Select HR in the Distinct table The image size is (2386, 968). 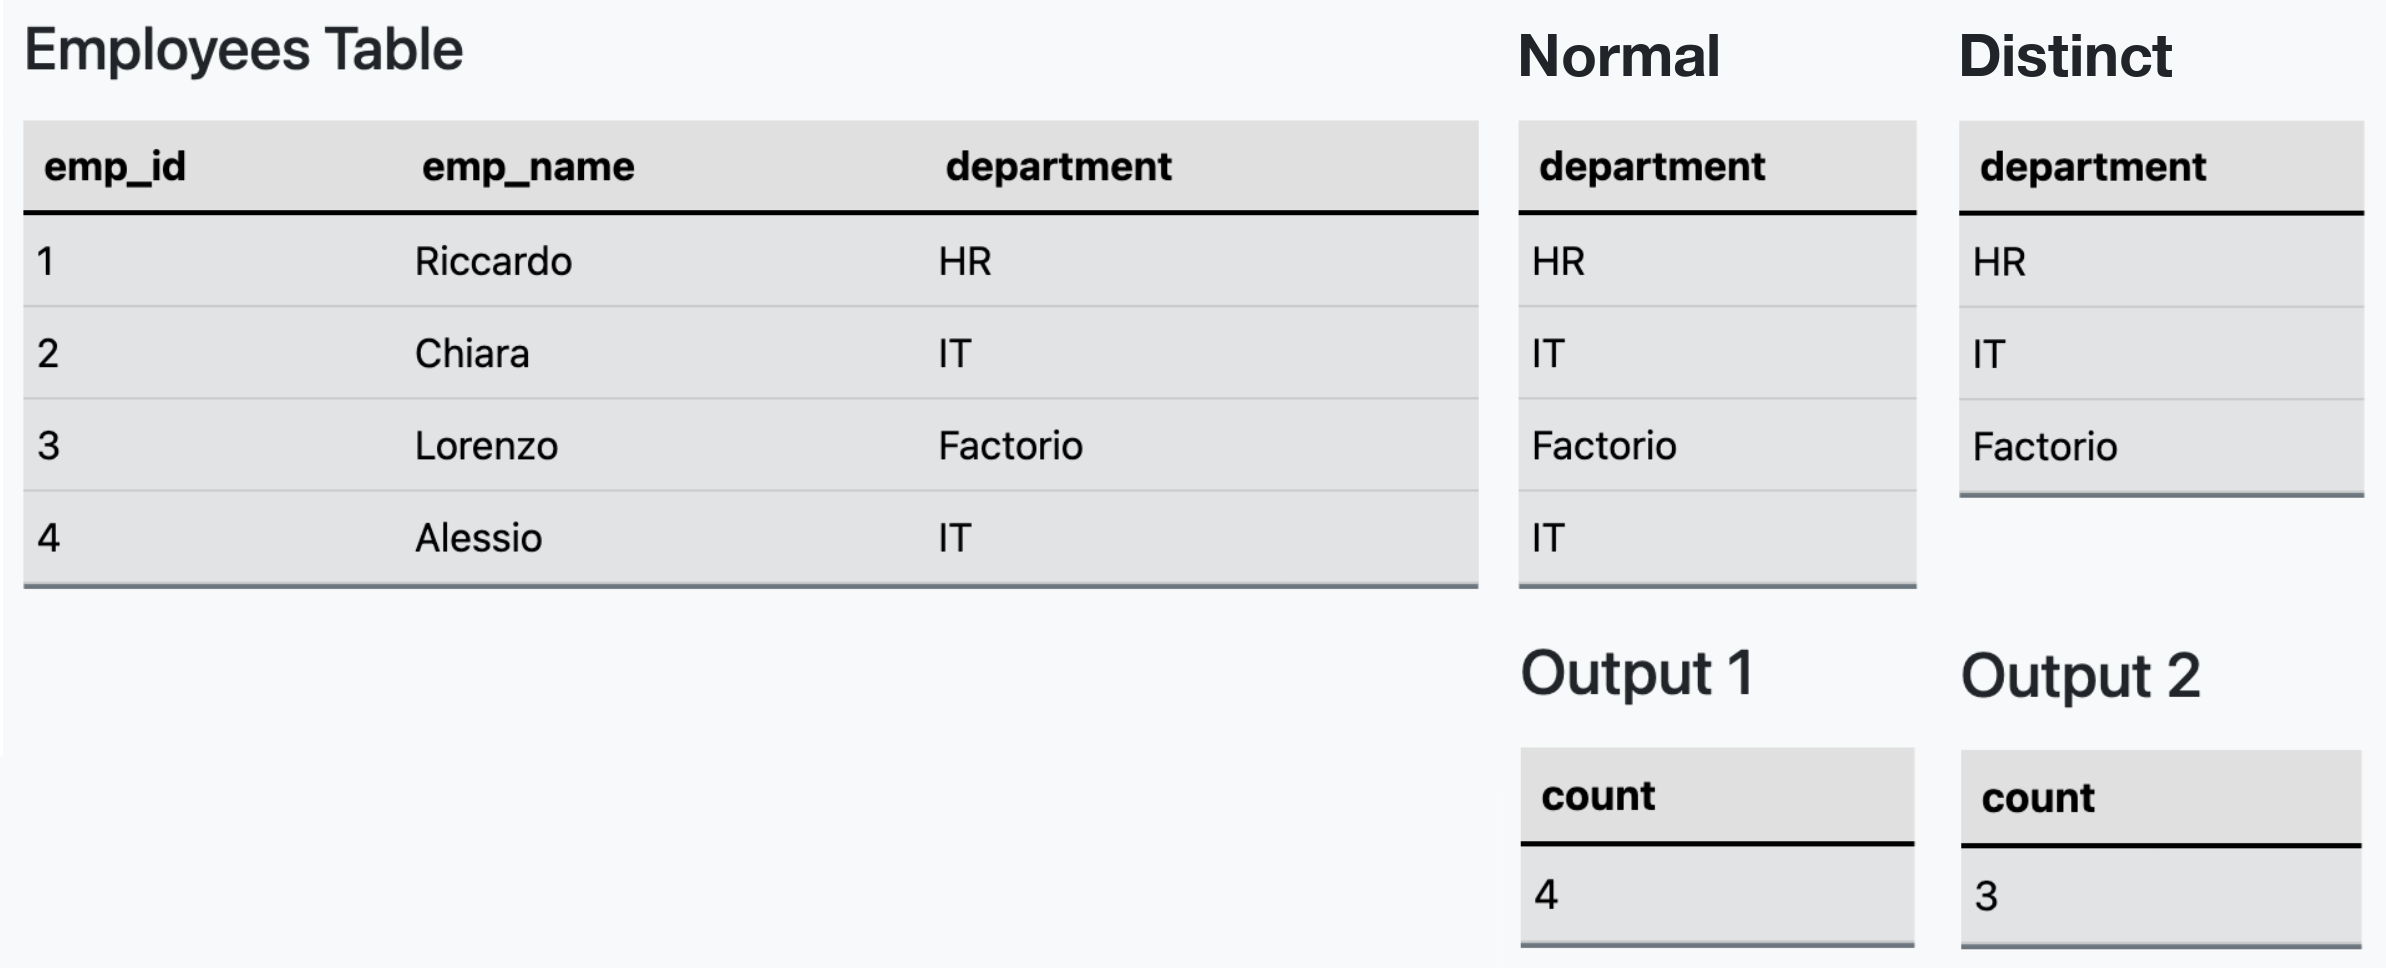[1999, 263]
